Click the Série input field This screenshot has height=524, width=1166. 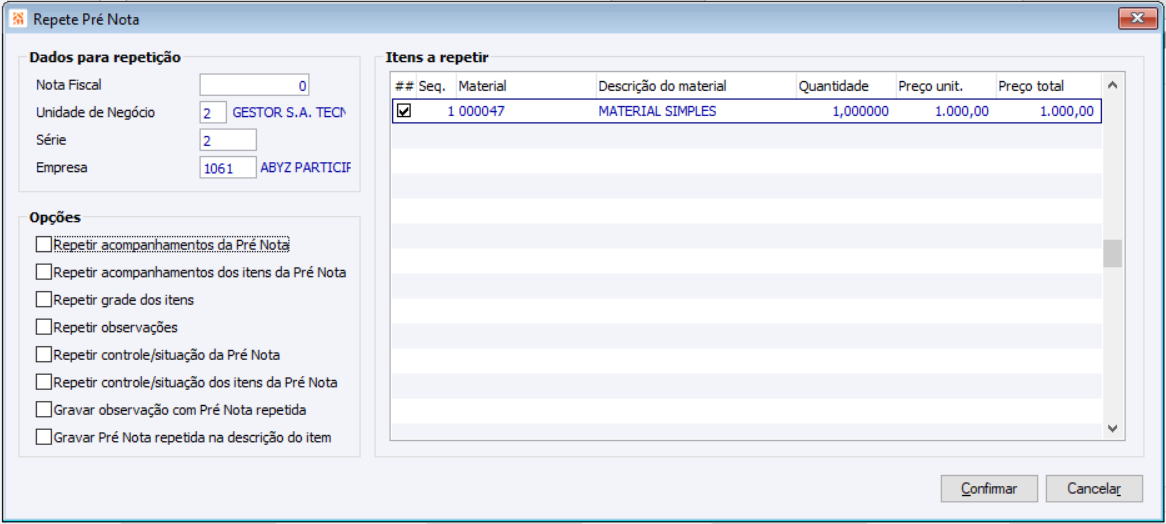[x=228, y=140]
